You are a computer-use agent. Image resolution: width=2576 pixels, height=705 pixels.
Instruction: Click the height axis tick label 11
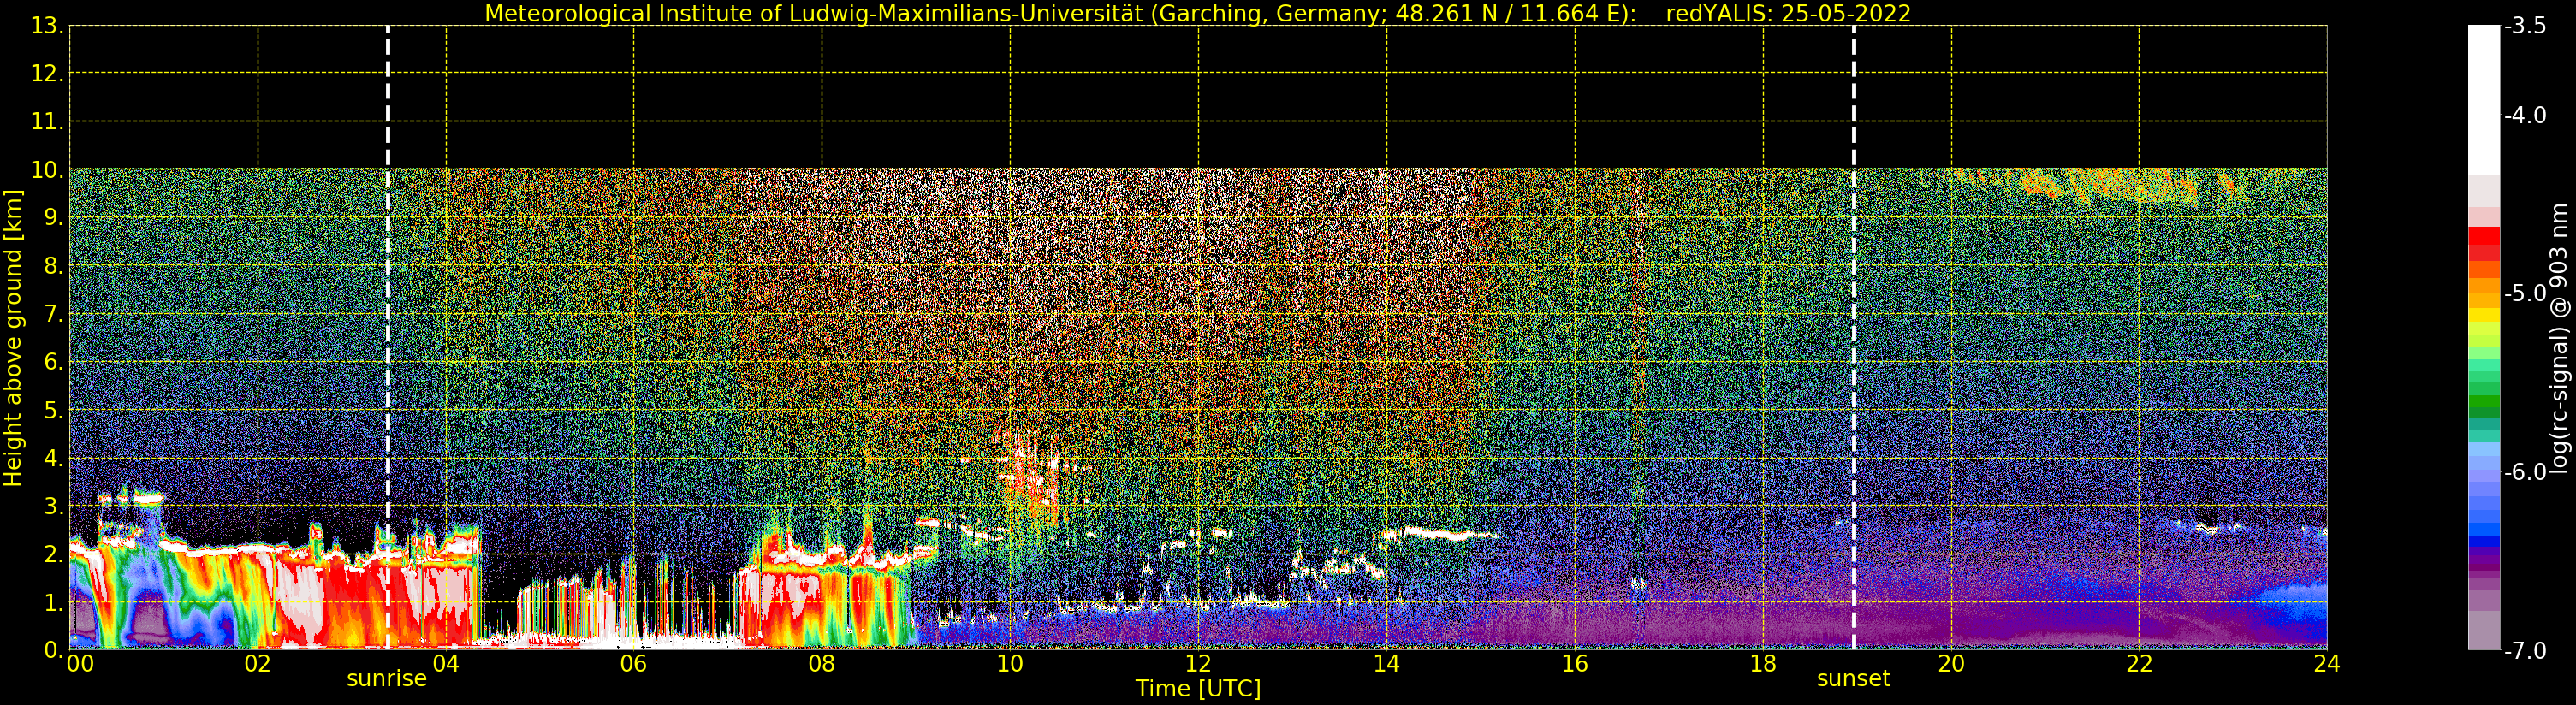pyautogui.click(x=46, y=122)
